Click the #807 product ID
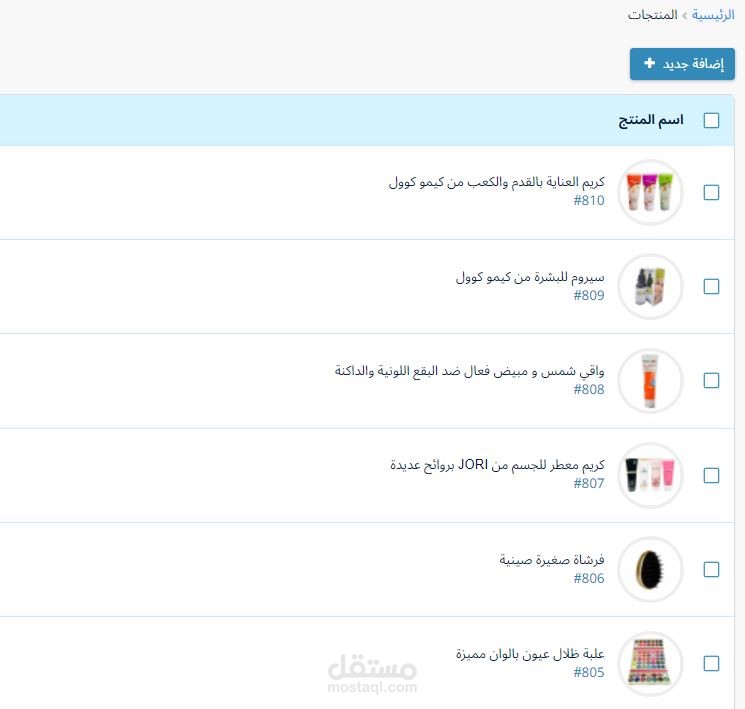Viewport: 745px width, 709px height. 589,483
